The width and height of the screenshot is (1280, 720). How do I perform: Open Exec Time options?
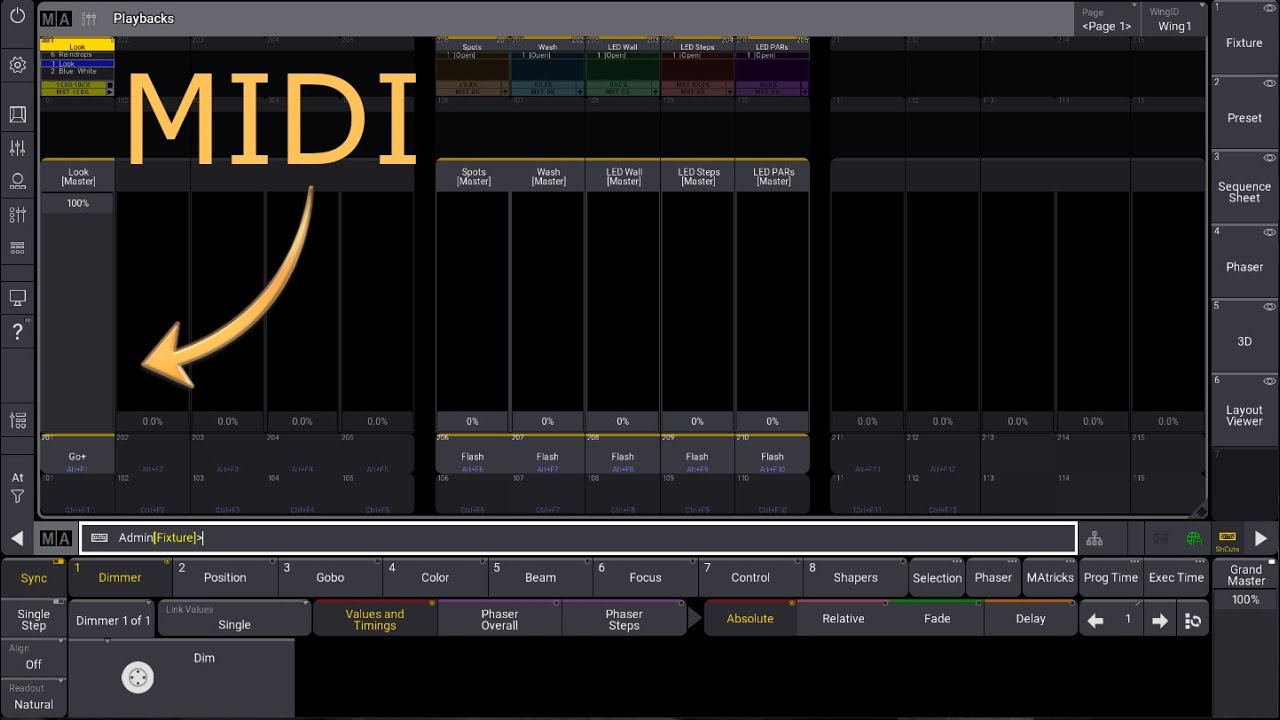pos(1176,578)
